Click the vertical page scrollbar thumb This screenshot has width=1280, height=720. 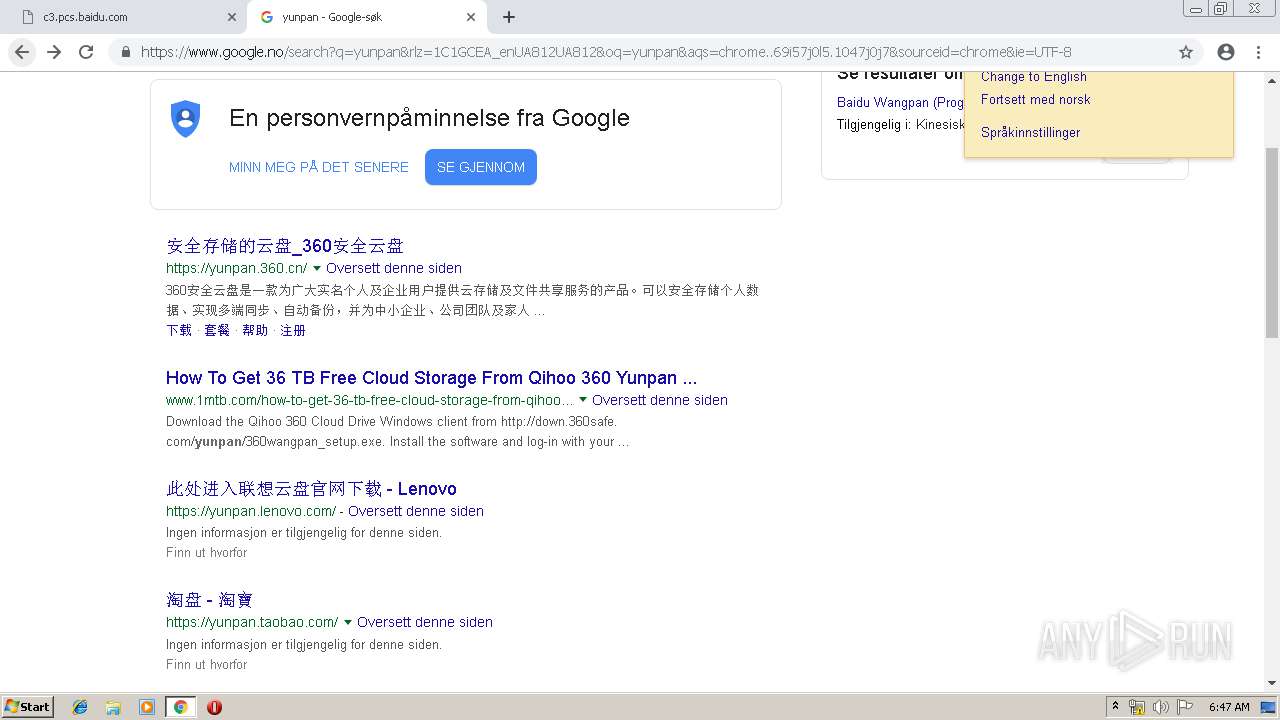click(x=1272, y=242)
